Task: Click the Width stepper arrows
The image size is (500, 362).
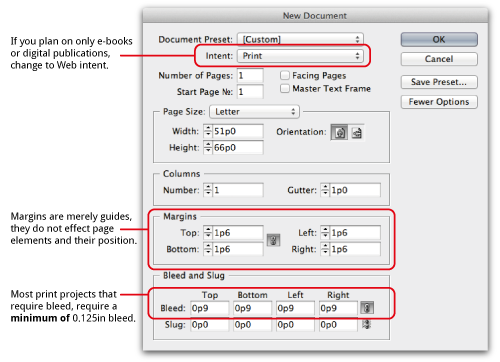Action: (x=208, y=131)
